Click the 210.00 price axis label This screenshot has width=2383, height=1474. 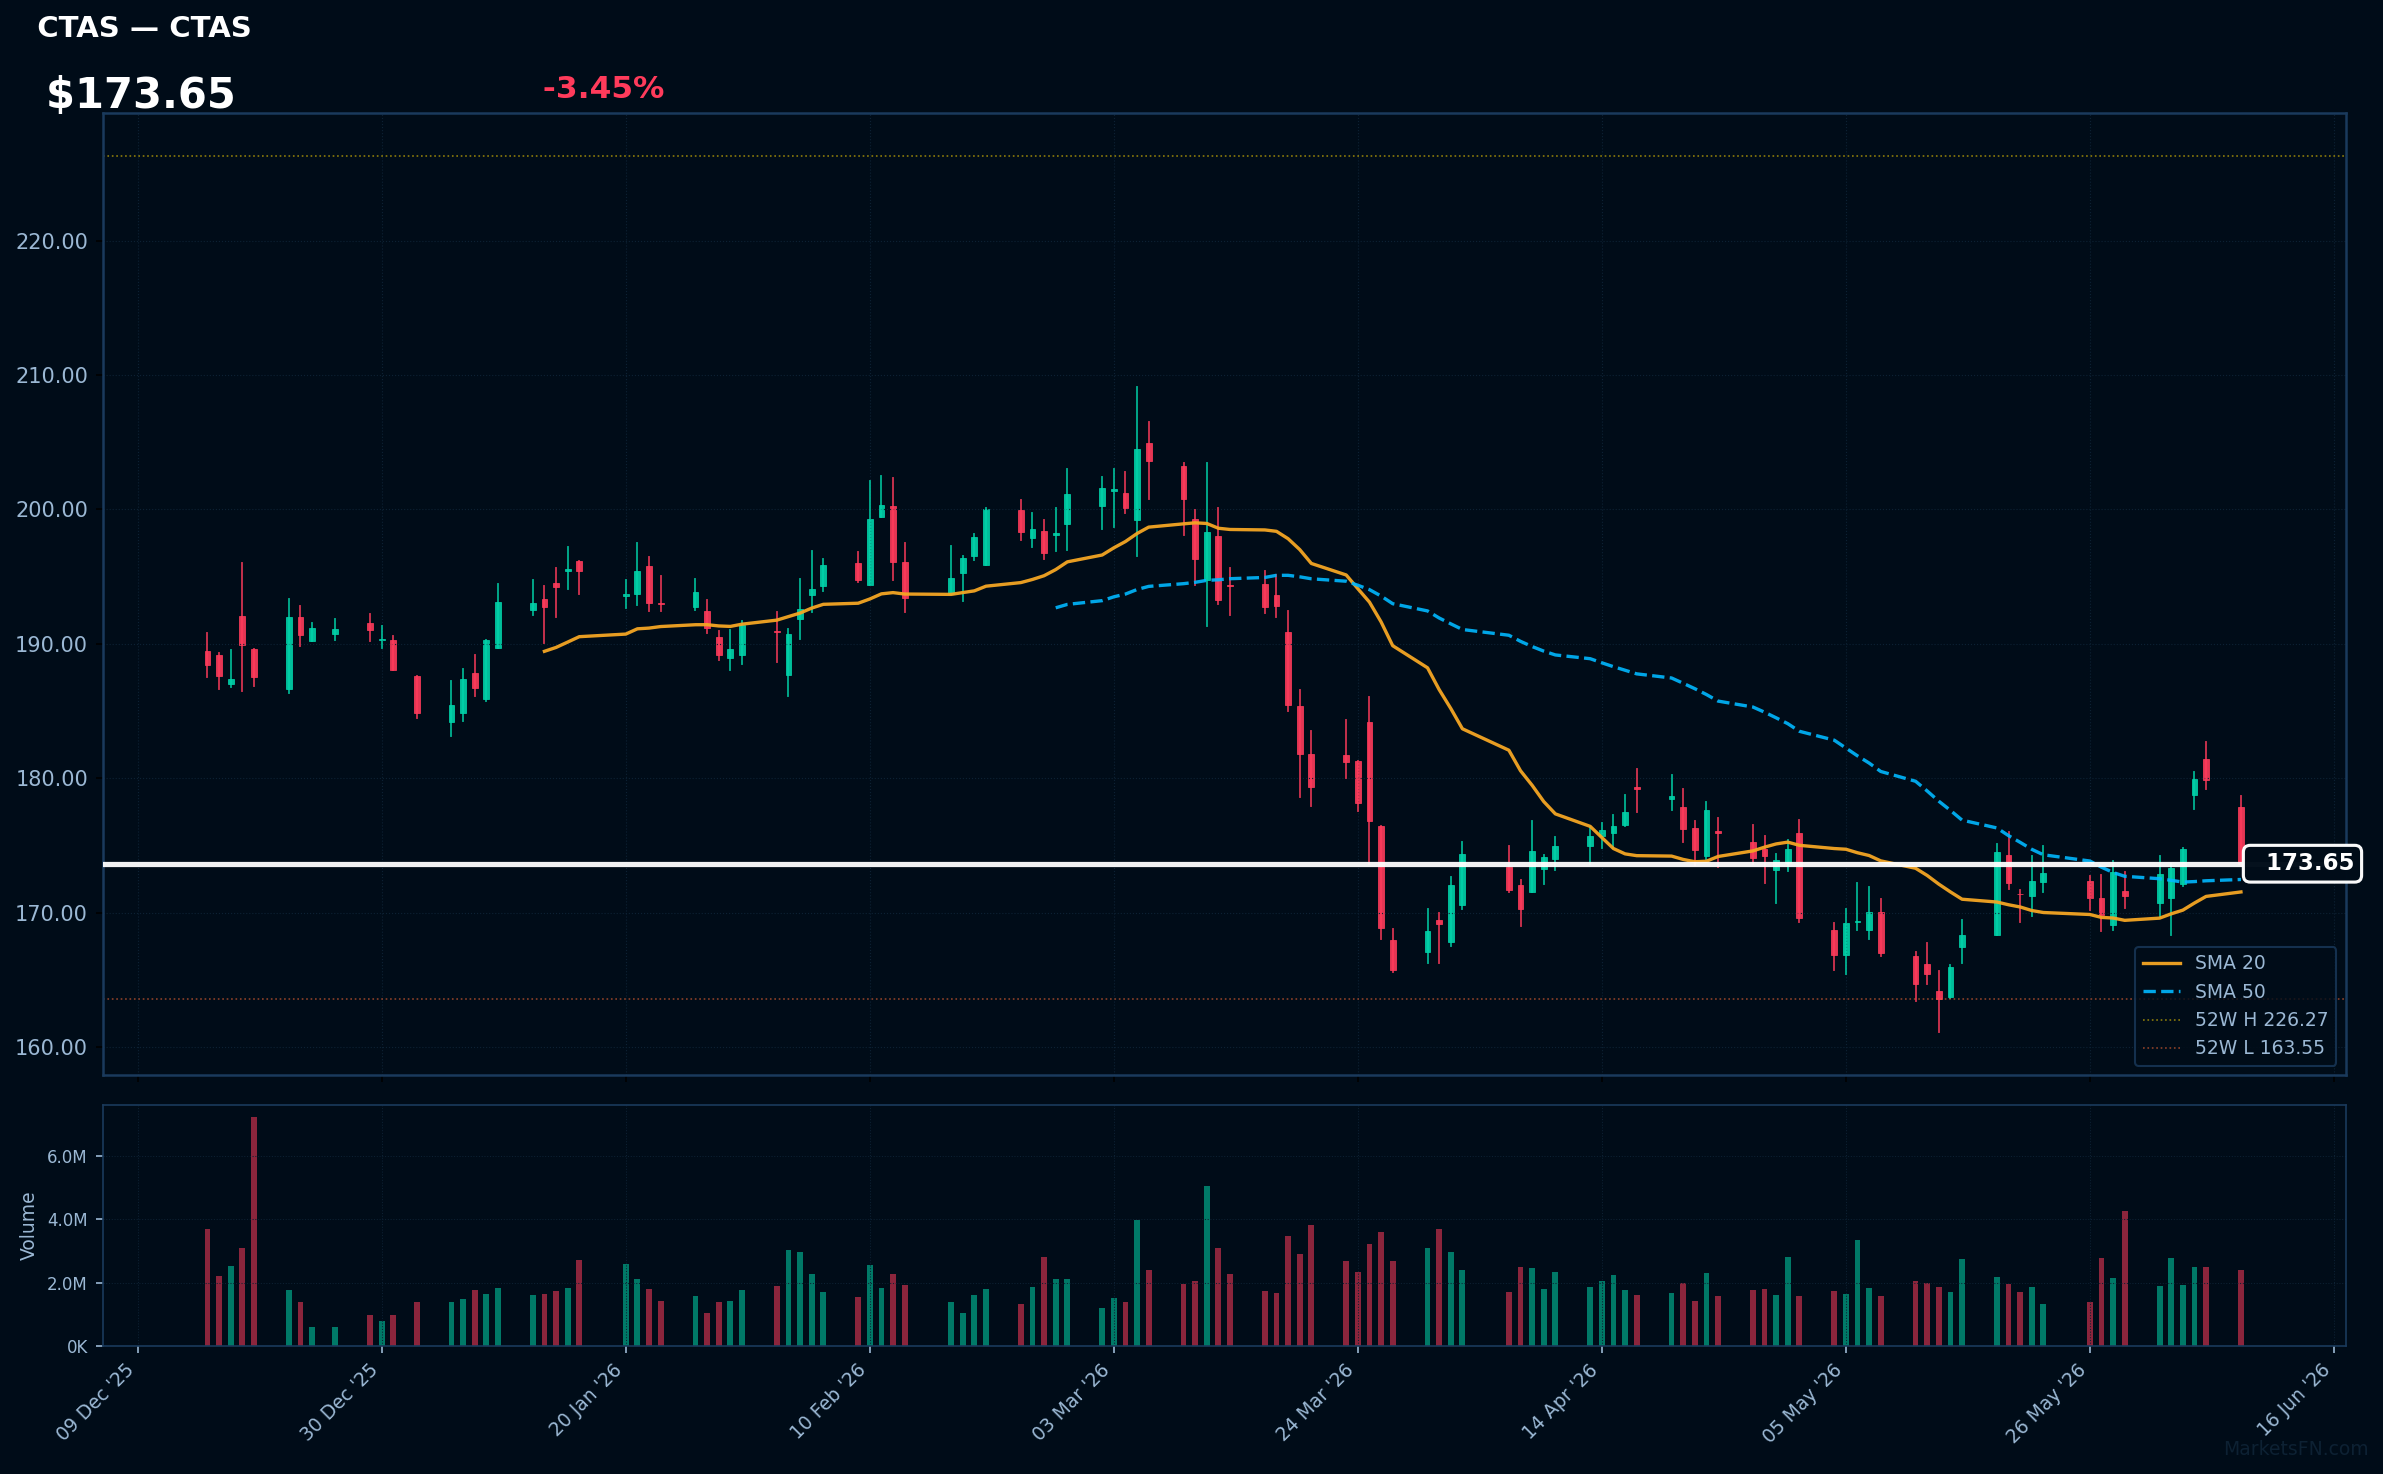[x=52, y=375]
